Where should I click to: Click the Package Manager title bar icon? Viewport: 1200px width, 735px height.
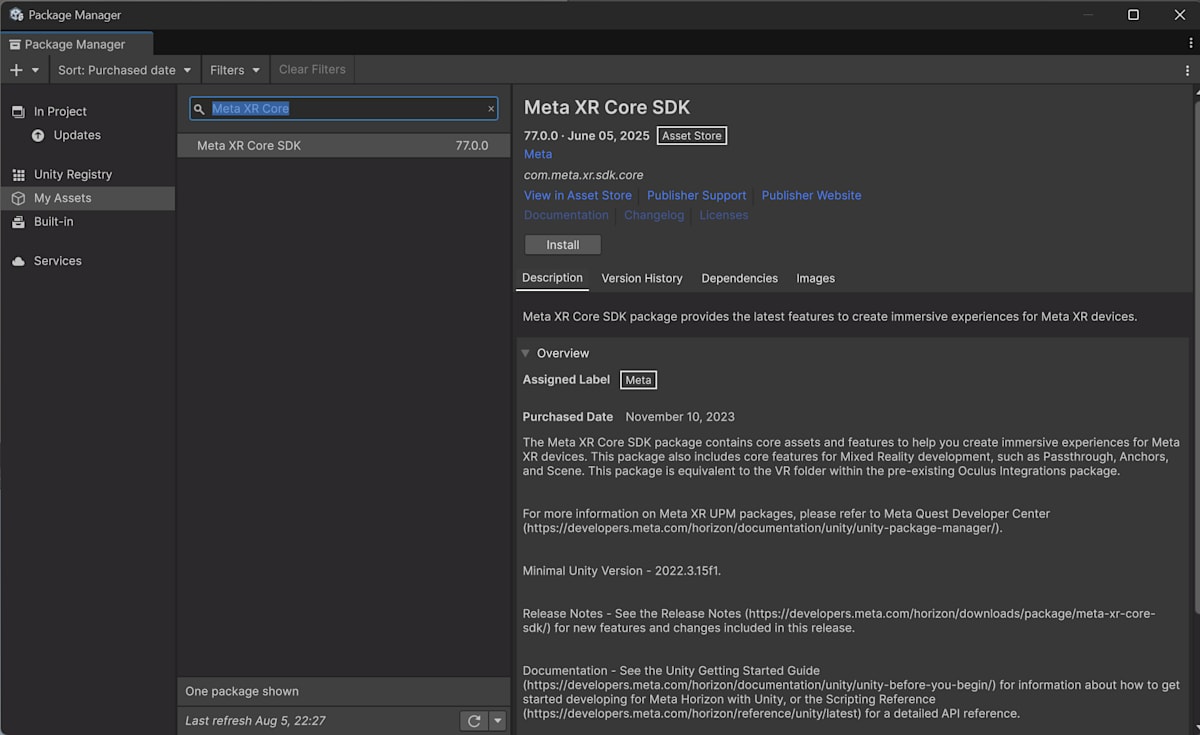coord(16,15)
